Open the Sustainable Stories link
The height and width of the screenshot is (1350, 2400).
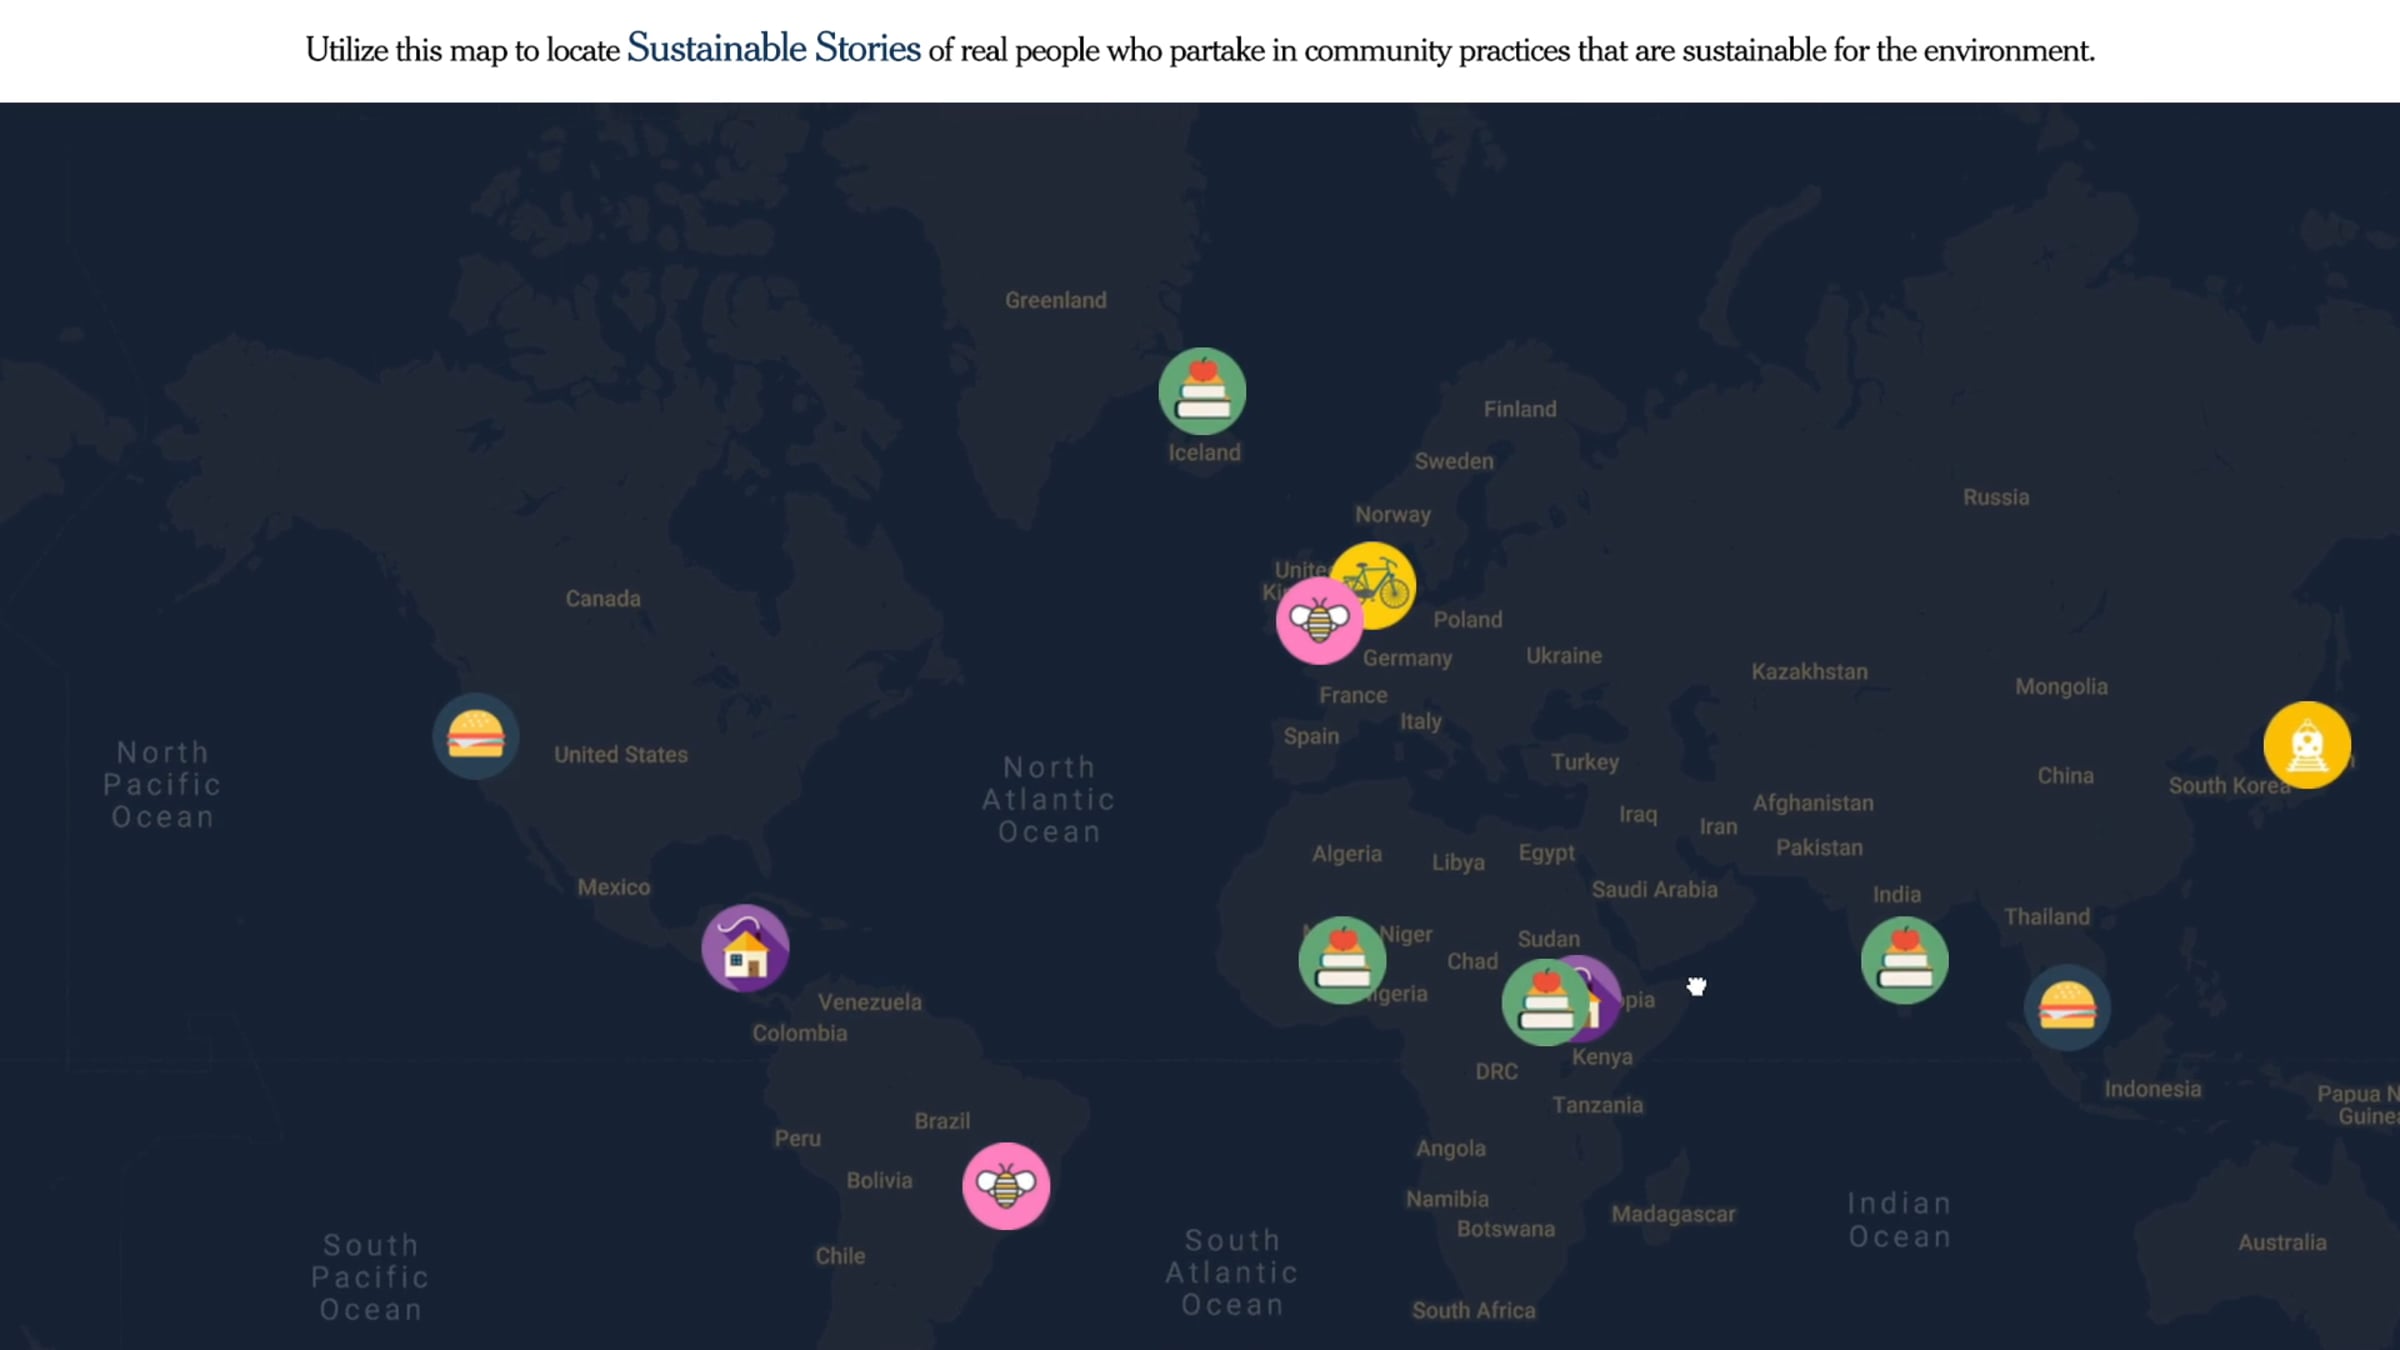[773, 48]
